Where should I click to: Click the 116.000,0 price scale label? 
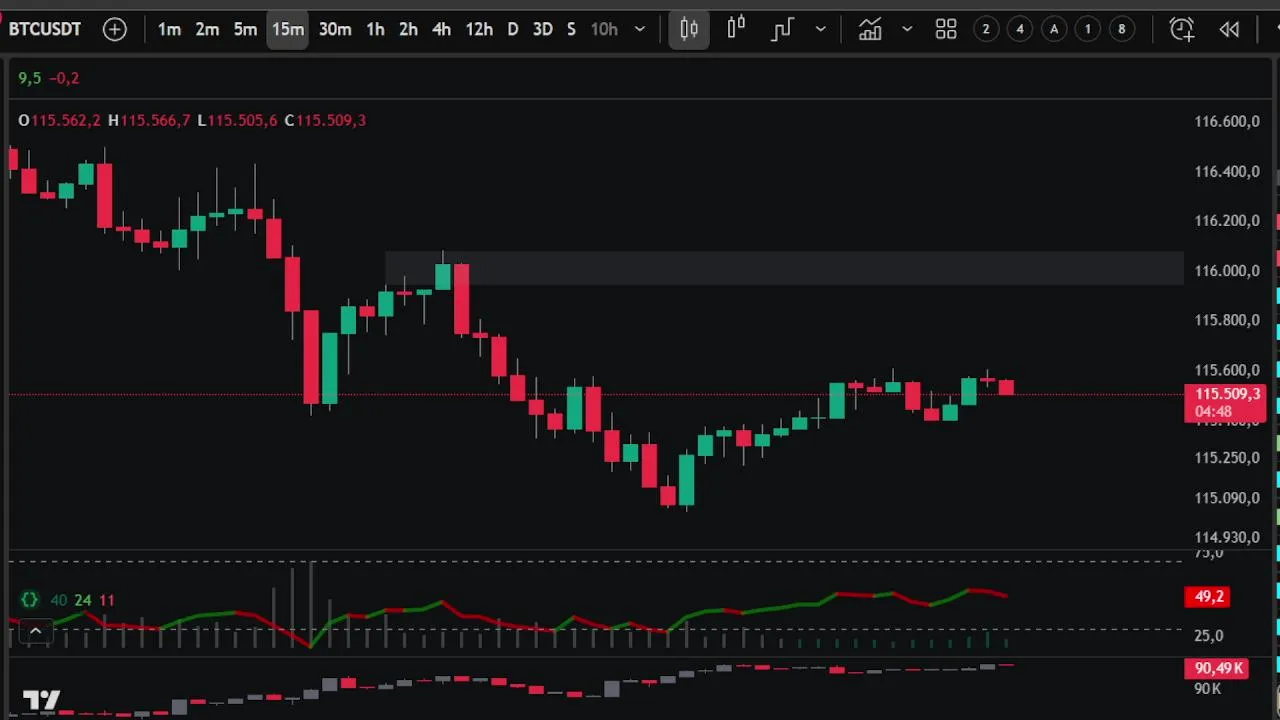pos(1227,270)
